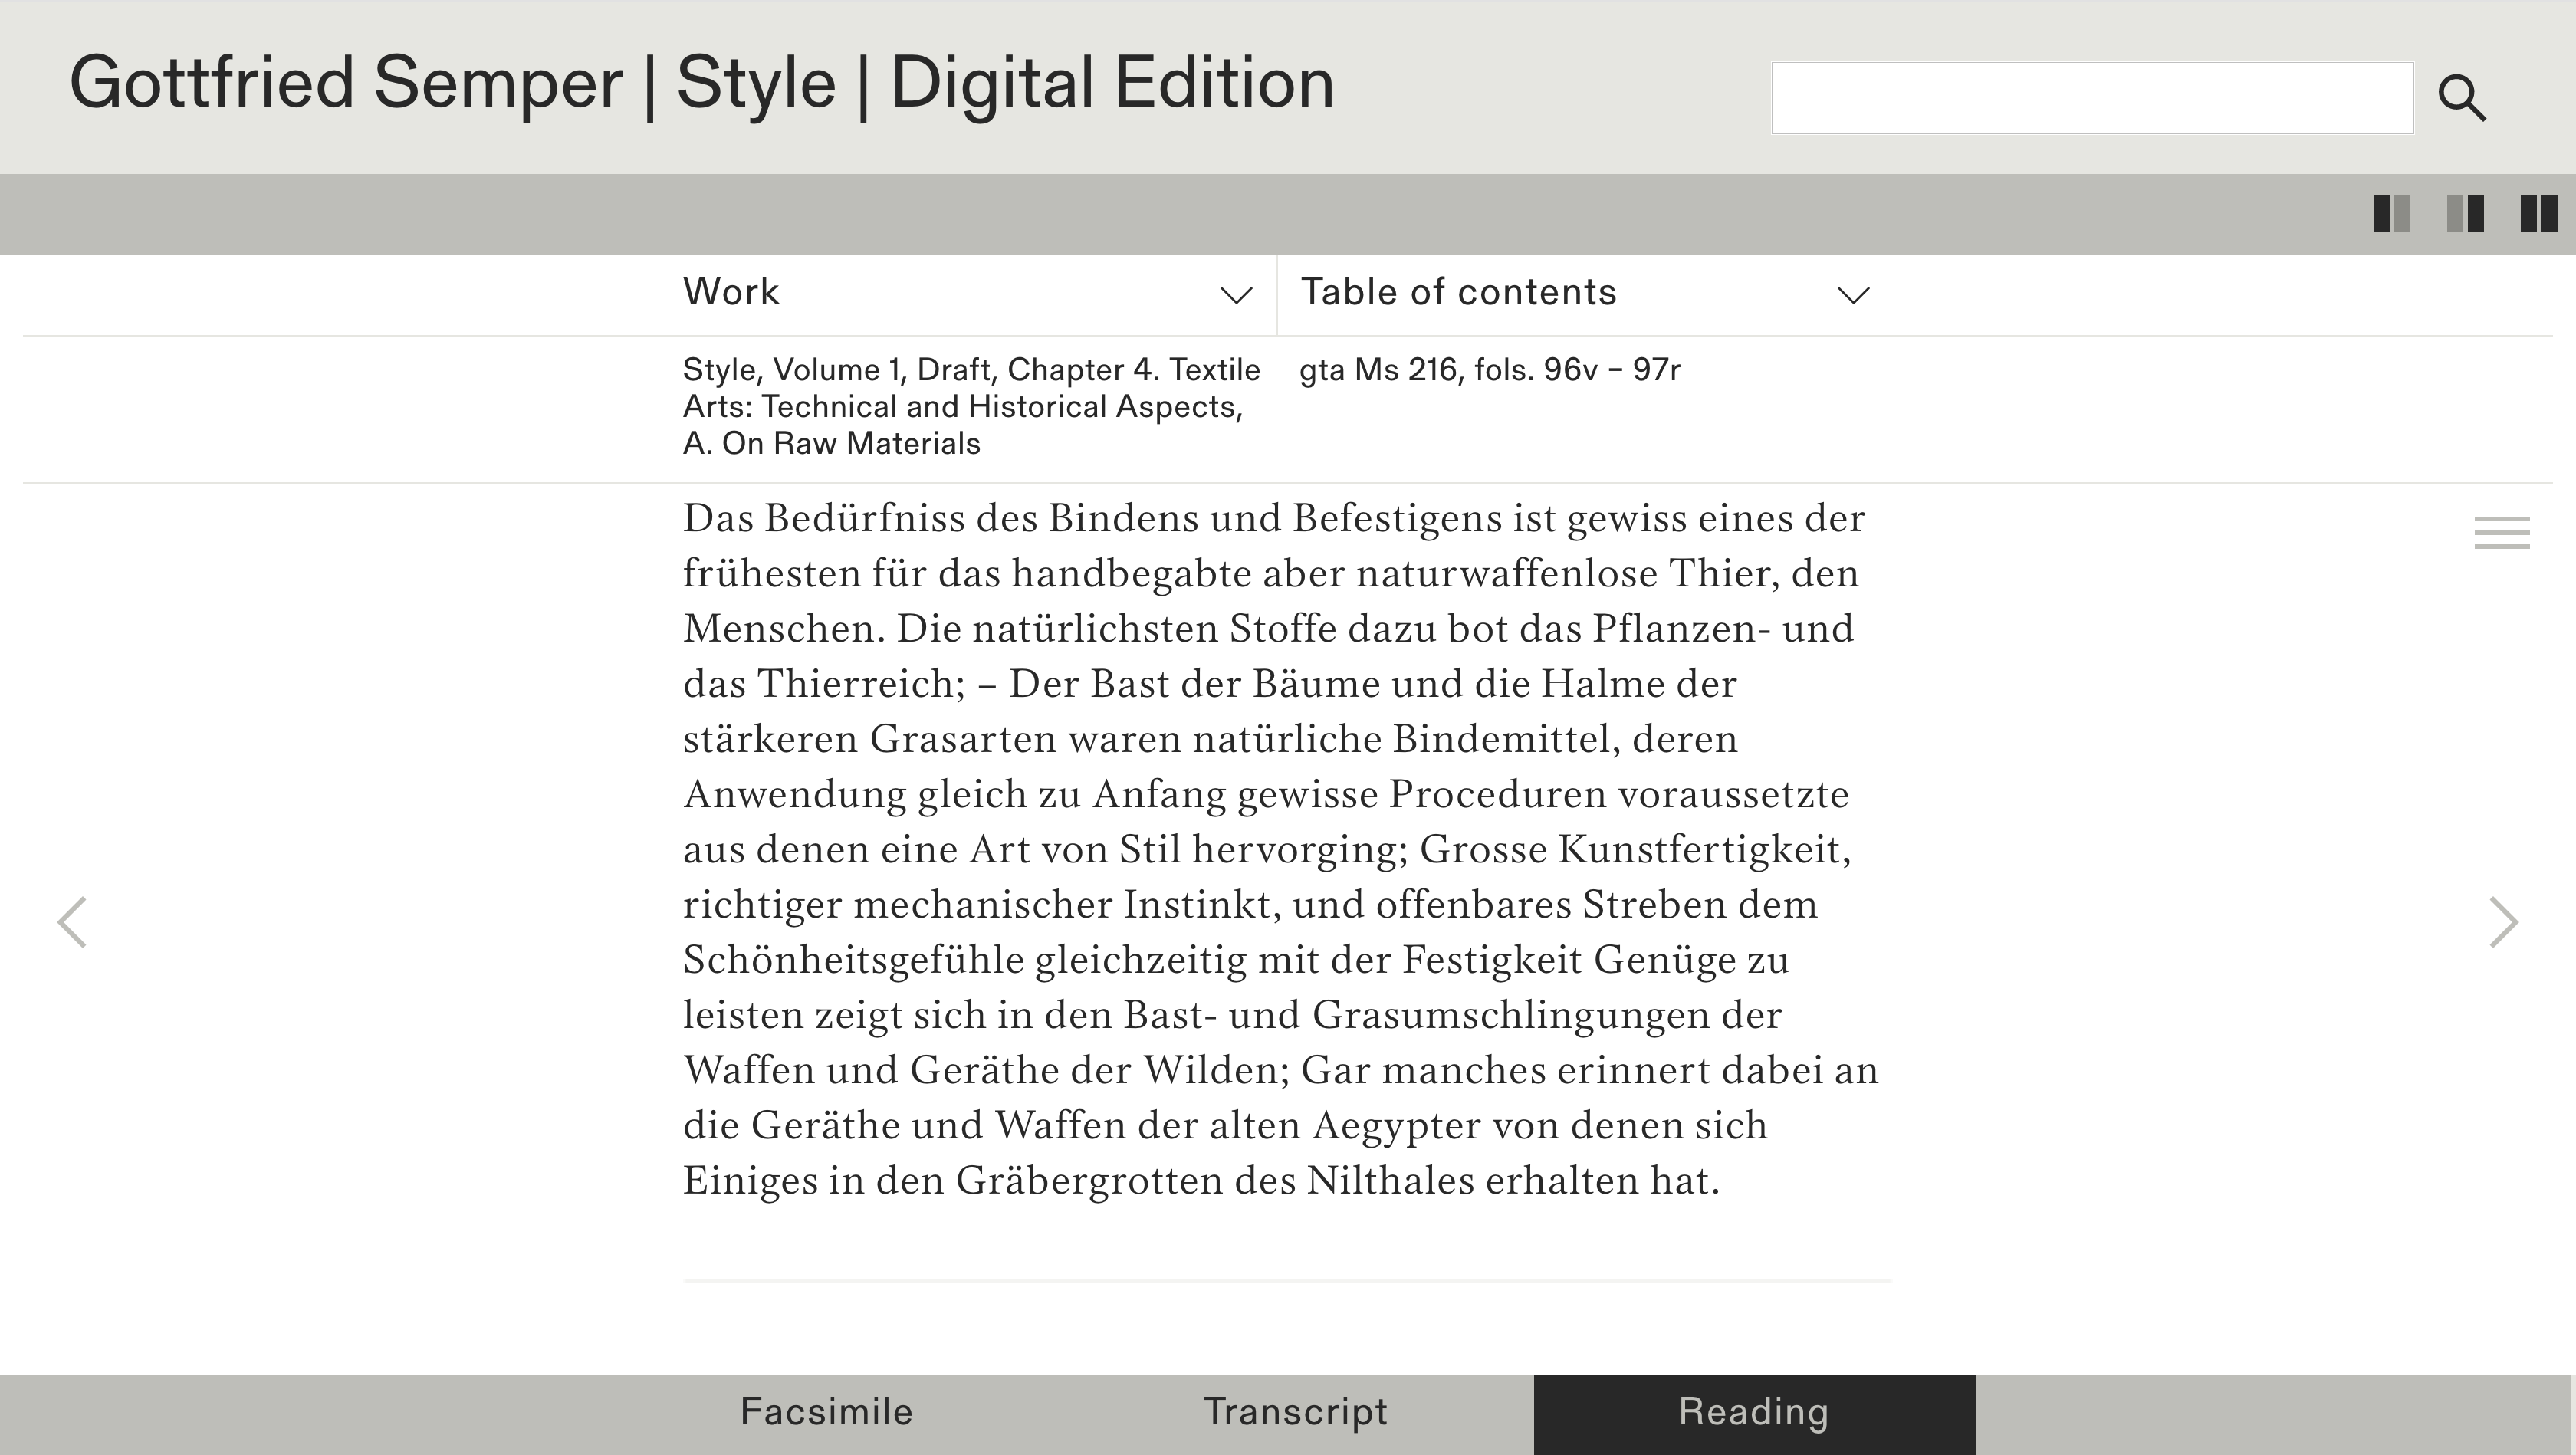This screenshot has height=1455, width=2576.
Task: Click the horizontal divider below the text
Action: [x=1287, y=1280]
